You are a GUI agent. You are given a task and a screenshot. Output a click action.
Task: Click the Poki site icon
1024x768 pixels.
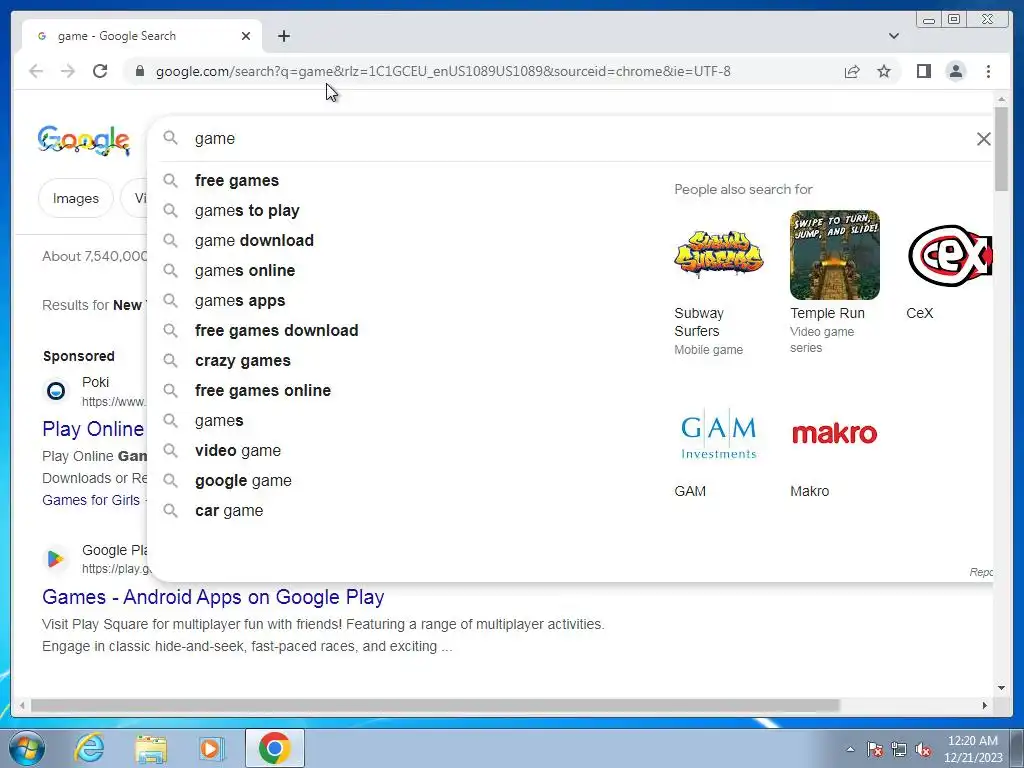pos(56,391)
